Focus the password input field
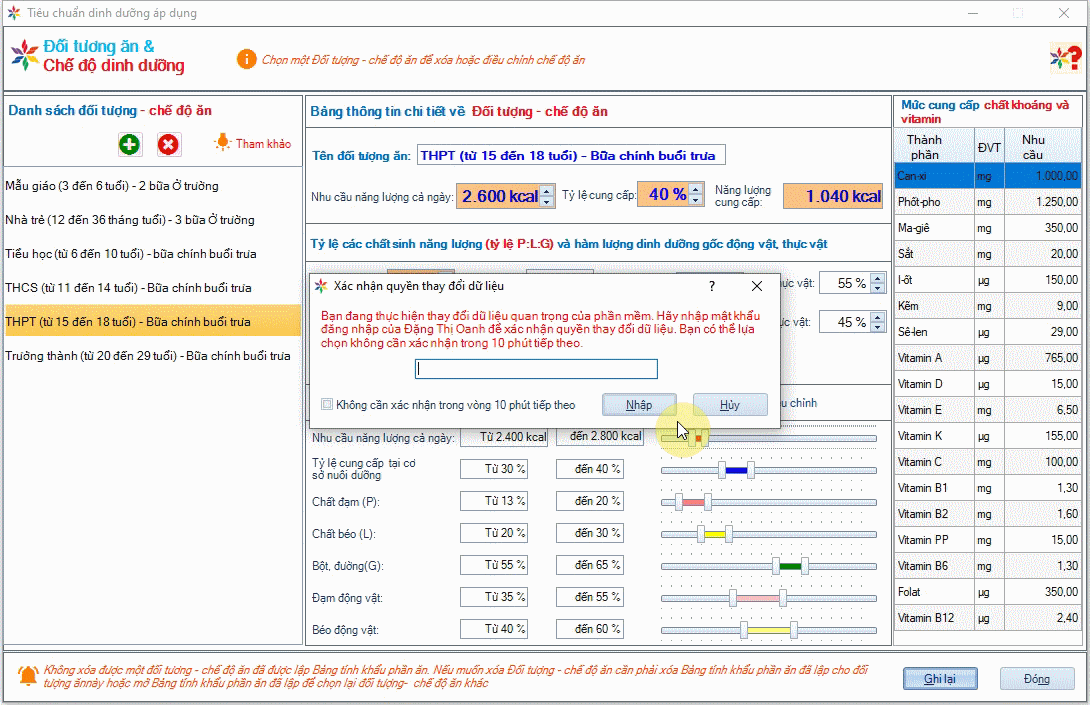This screenshot has width=1090, height=705. point(536,369)
